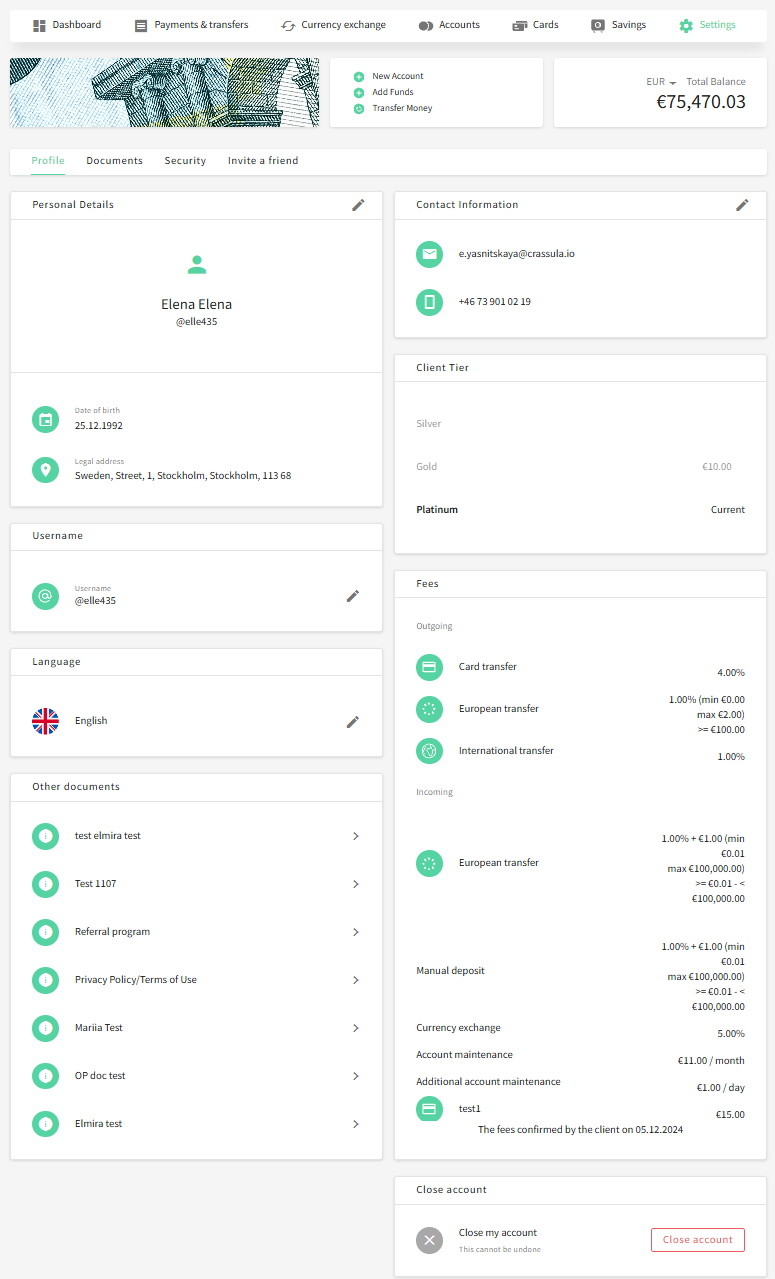
Task: Open the Test 1107 document chevron
Action: (x=355, y=884)
